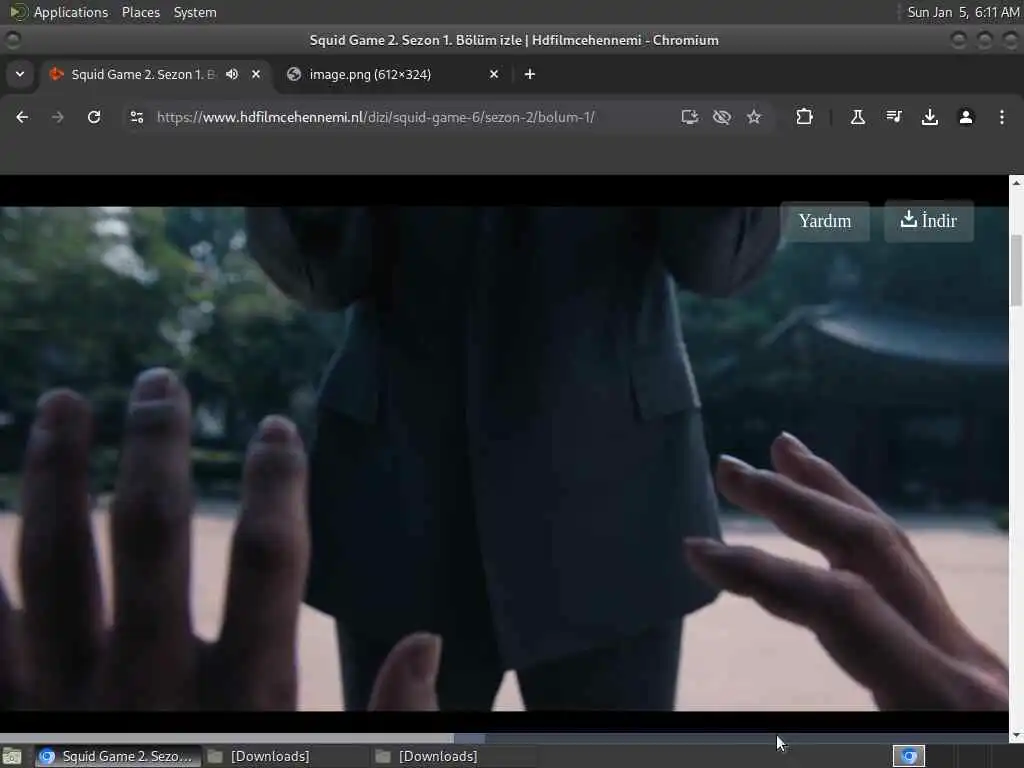Image resolution: width=1024 pixels, height=768 pixels.
Task: Click the scroll down arrow
Action: [x=1016, y=736]
